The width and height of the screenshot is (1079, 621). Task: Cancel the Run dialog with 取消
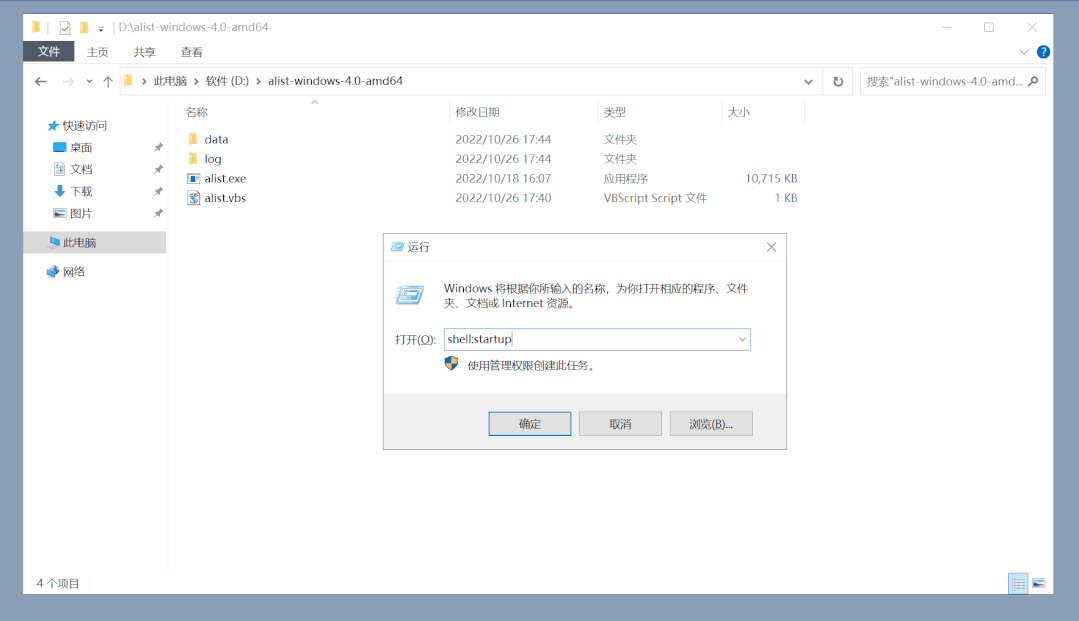(x=620, y=424)
